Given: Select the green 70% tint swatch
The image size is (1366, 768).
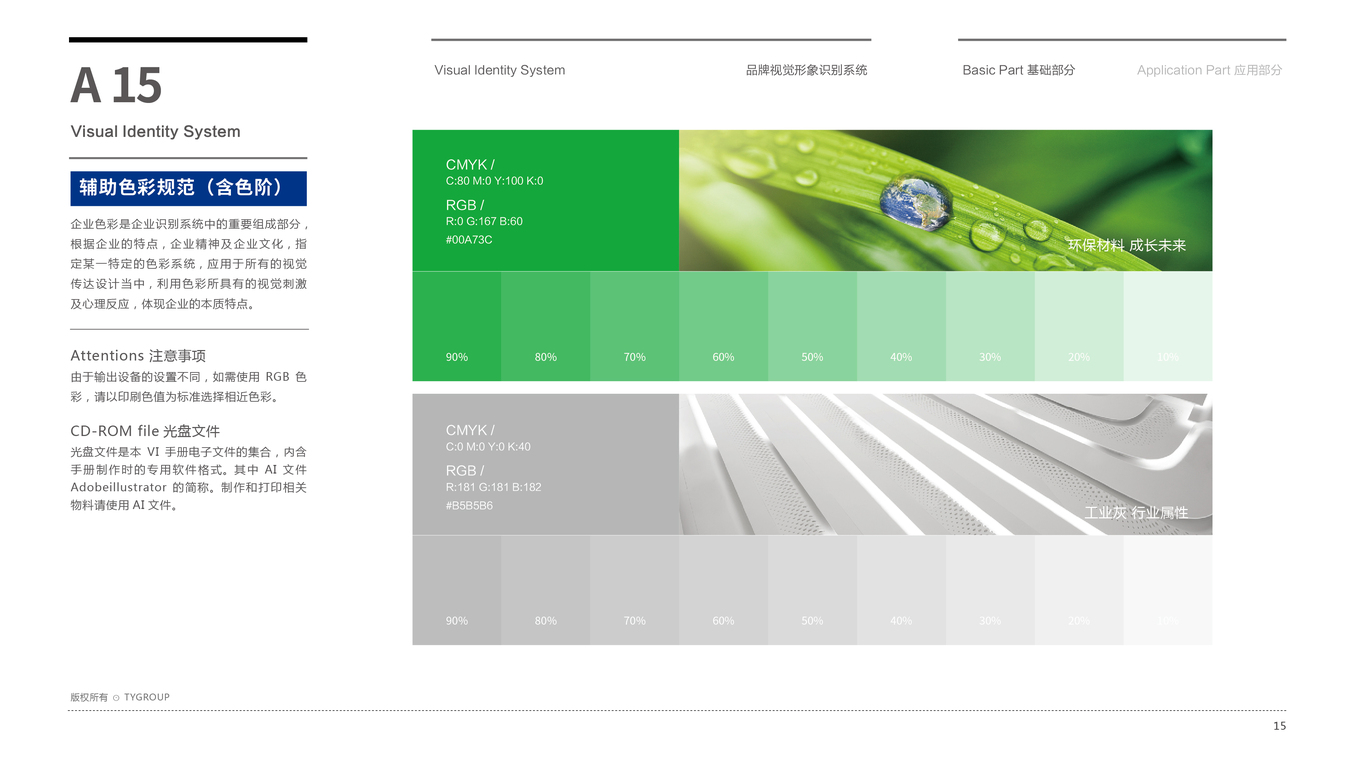Looking at the screenshot, I should point(635,326).
